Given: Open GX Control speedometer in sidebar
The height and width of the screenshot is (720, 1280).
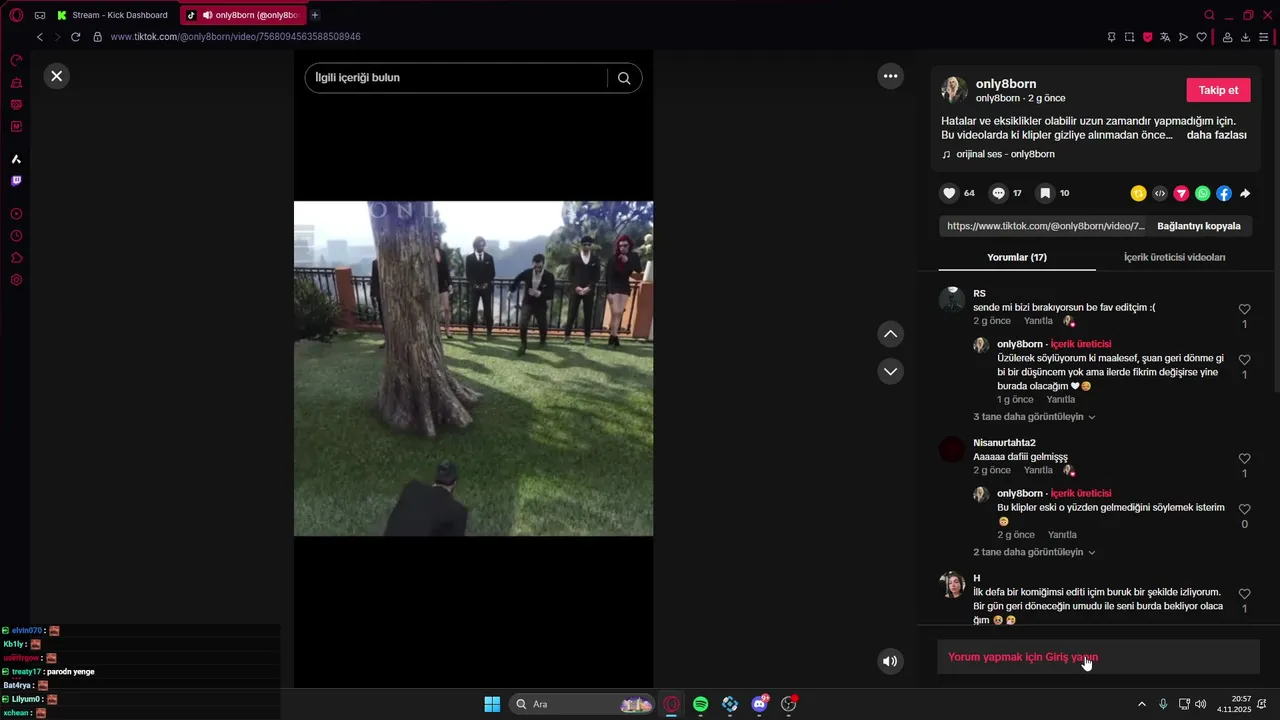Looking at the screenshot, I should 16,61.
